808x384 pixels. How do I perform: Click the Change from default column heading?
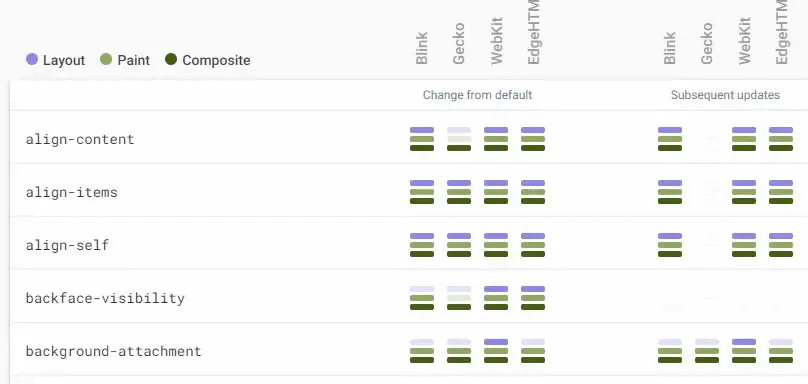coord(478,95)
